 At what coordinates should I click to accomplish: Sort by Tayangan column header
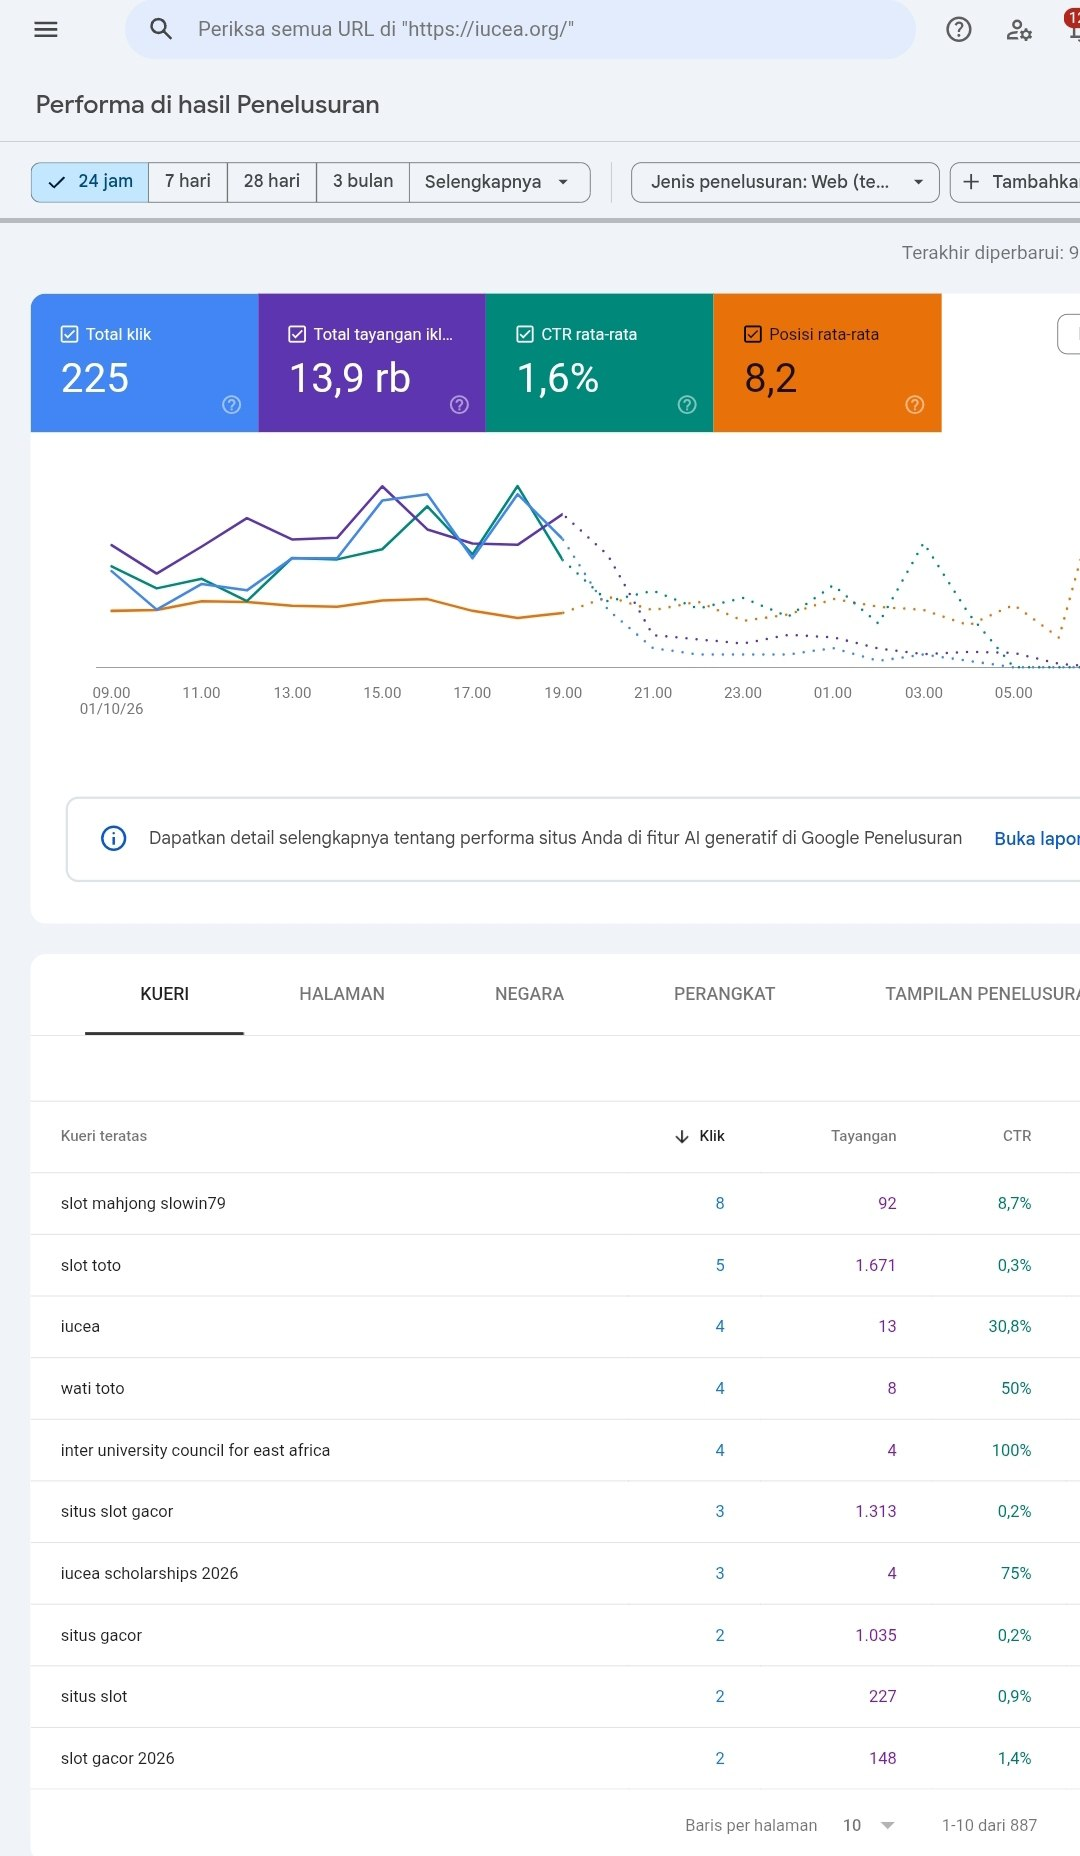coord(863,1136)
